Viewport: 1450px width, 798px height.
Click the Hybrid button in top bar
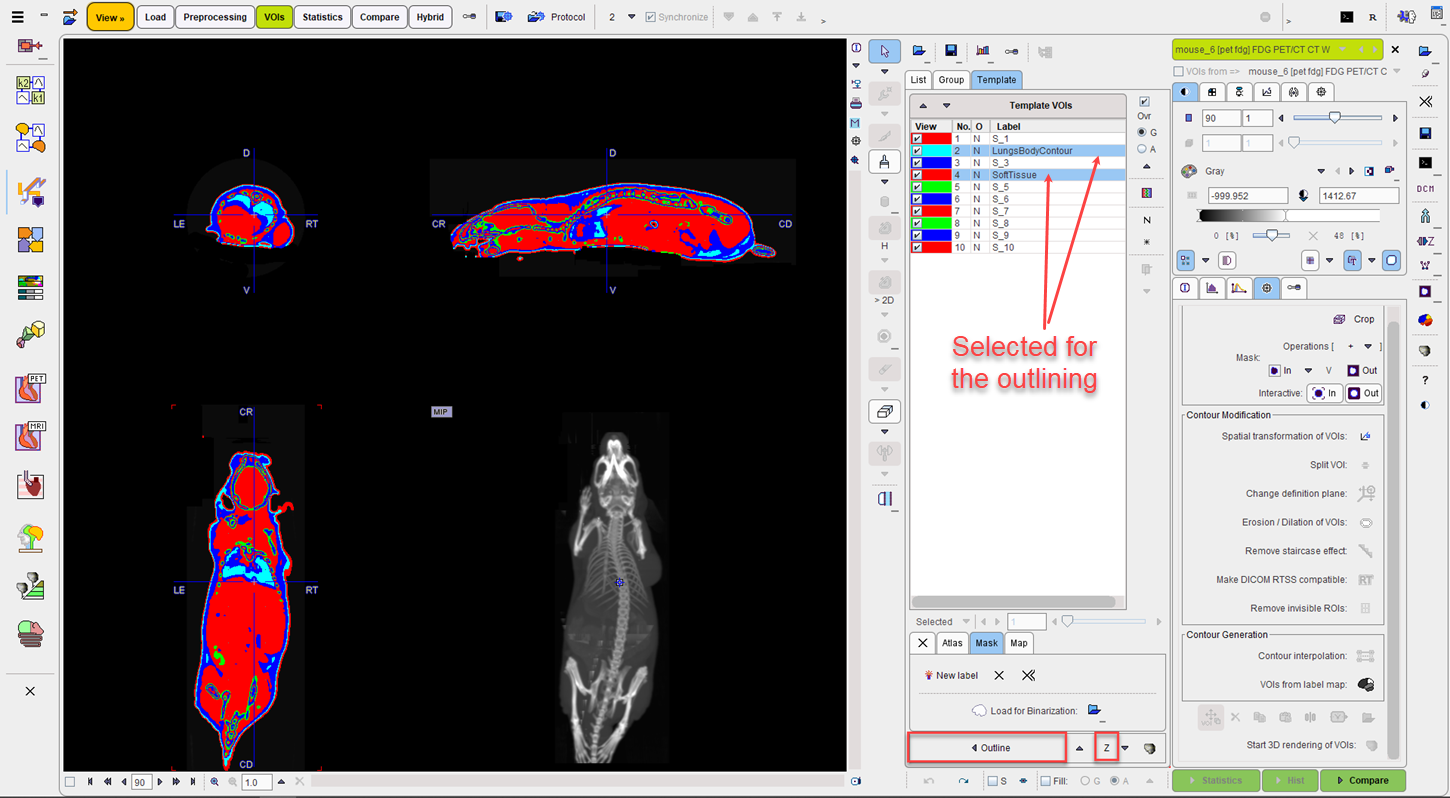tap(430, 17)
